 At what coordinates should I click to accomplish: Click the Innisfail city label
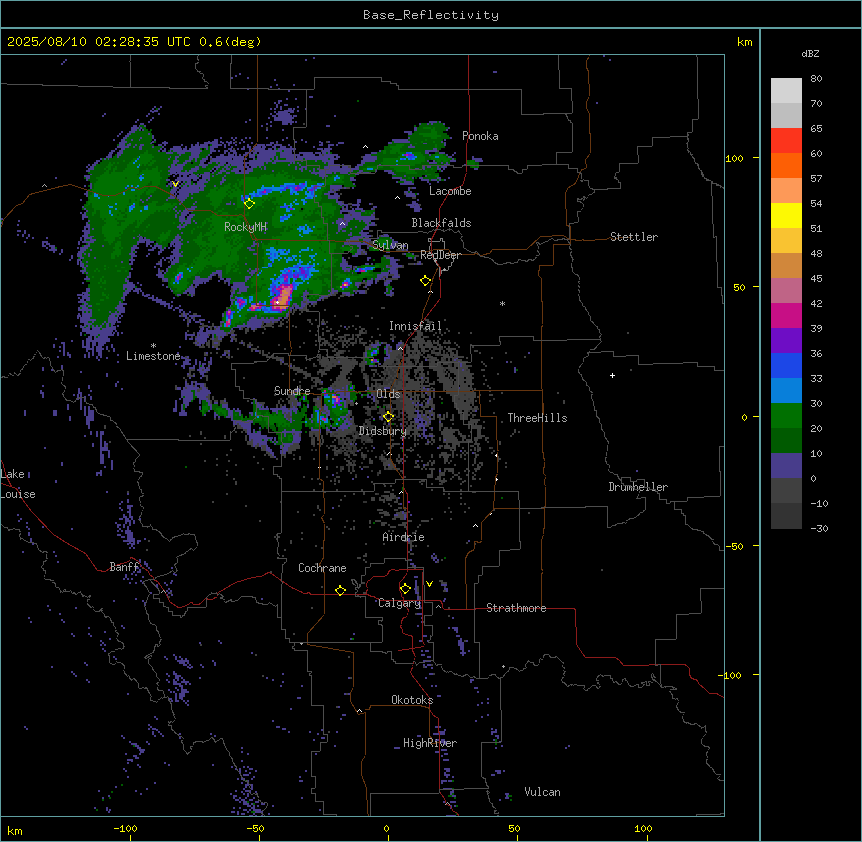(x=415, y=326)
